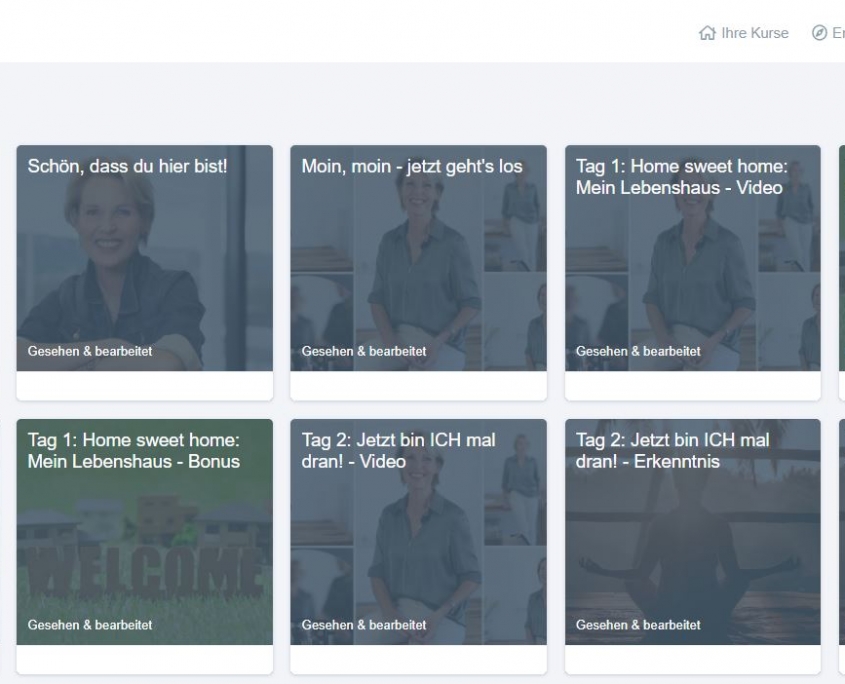
Task: Open title 'Tag 2: Jetzt bin ICH mal dran! - Video'
Action: click(398, 451)
